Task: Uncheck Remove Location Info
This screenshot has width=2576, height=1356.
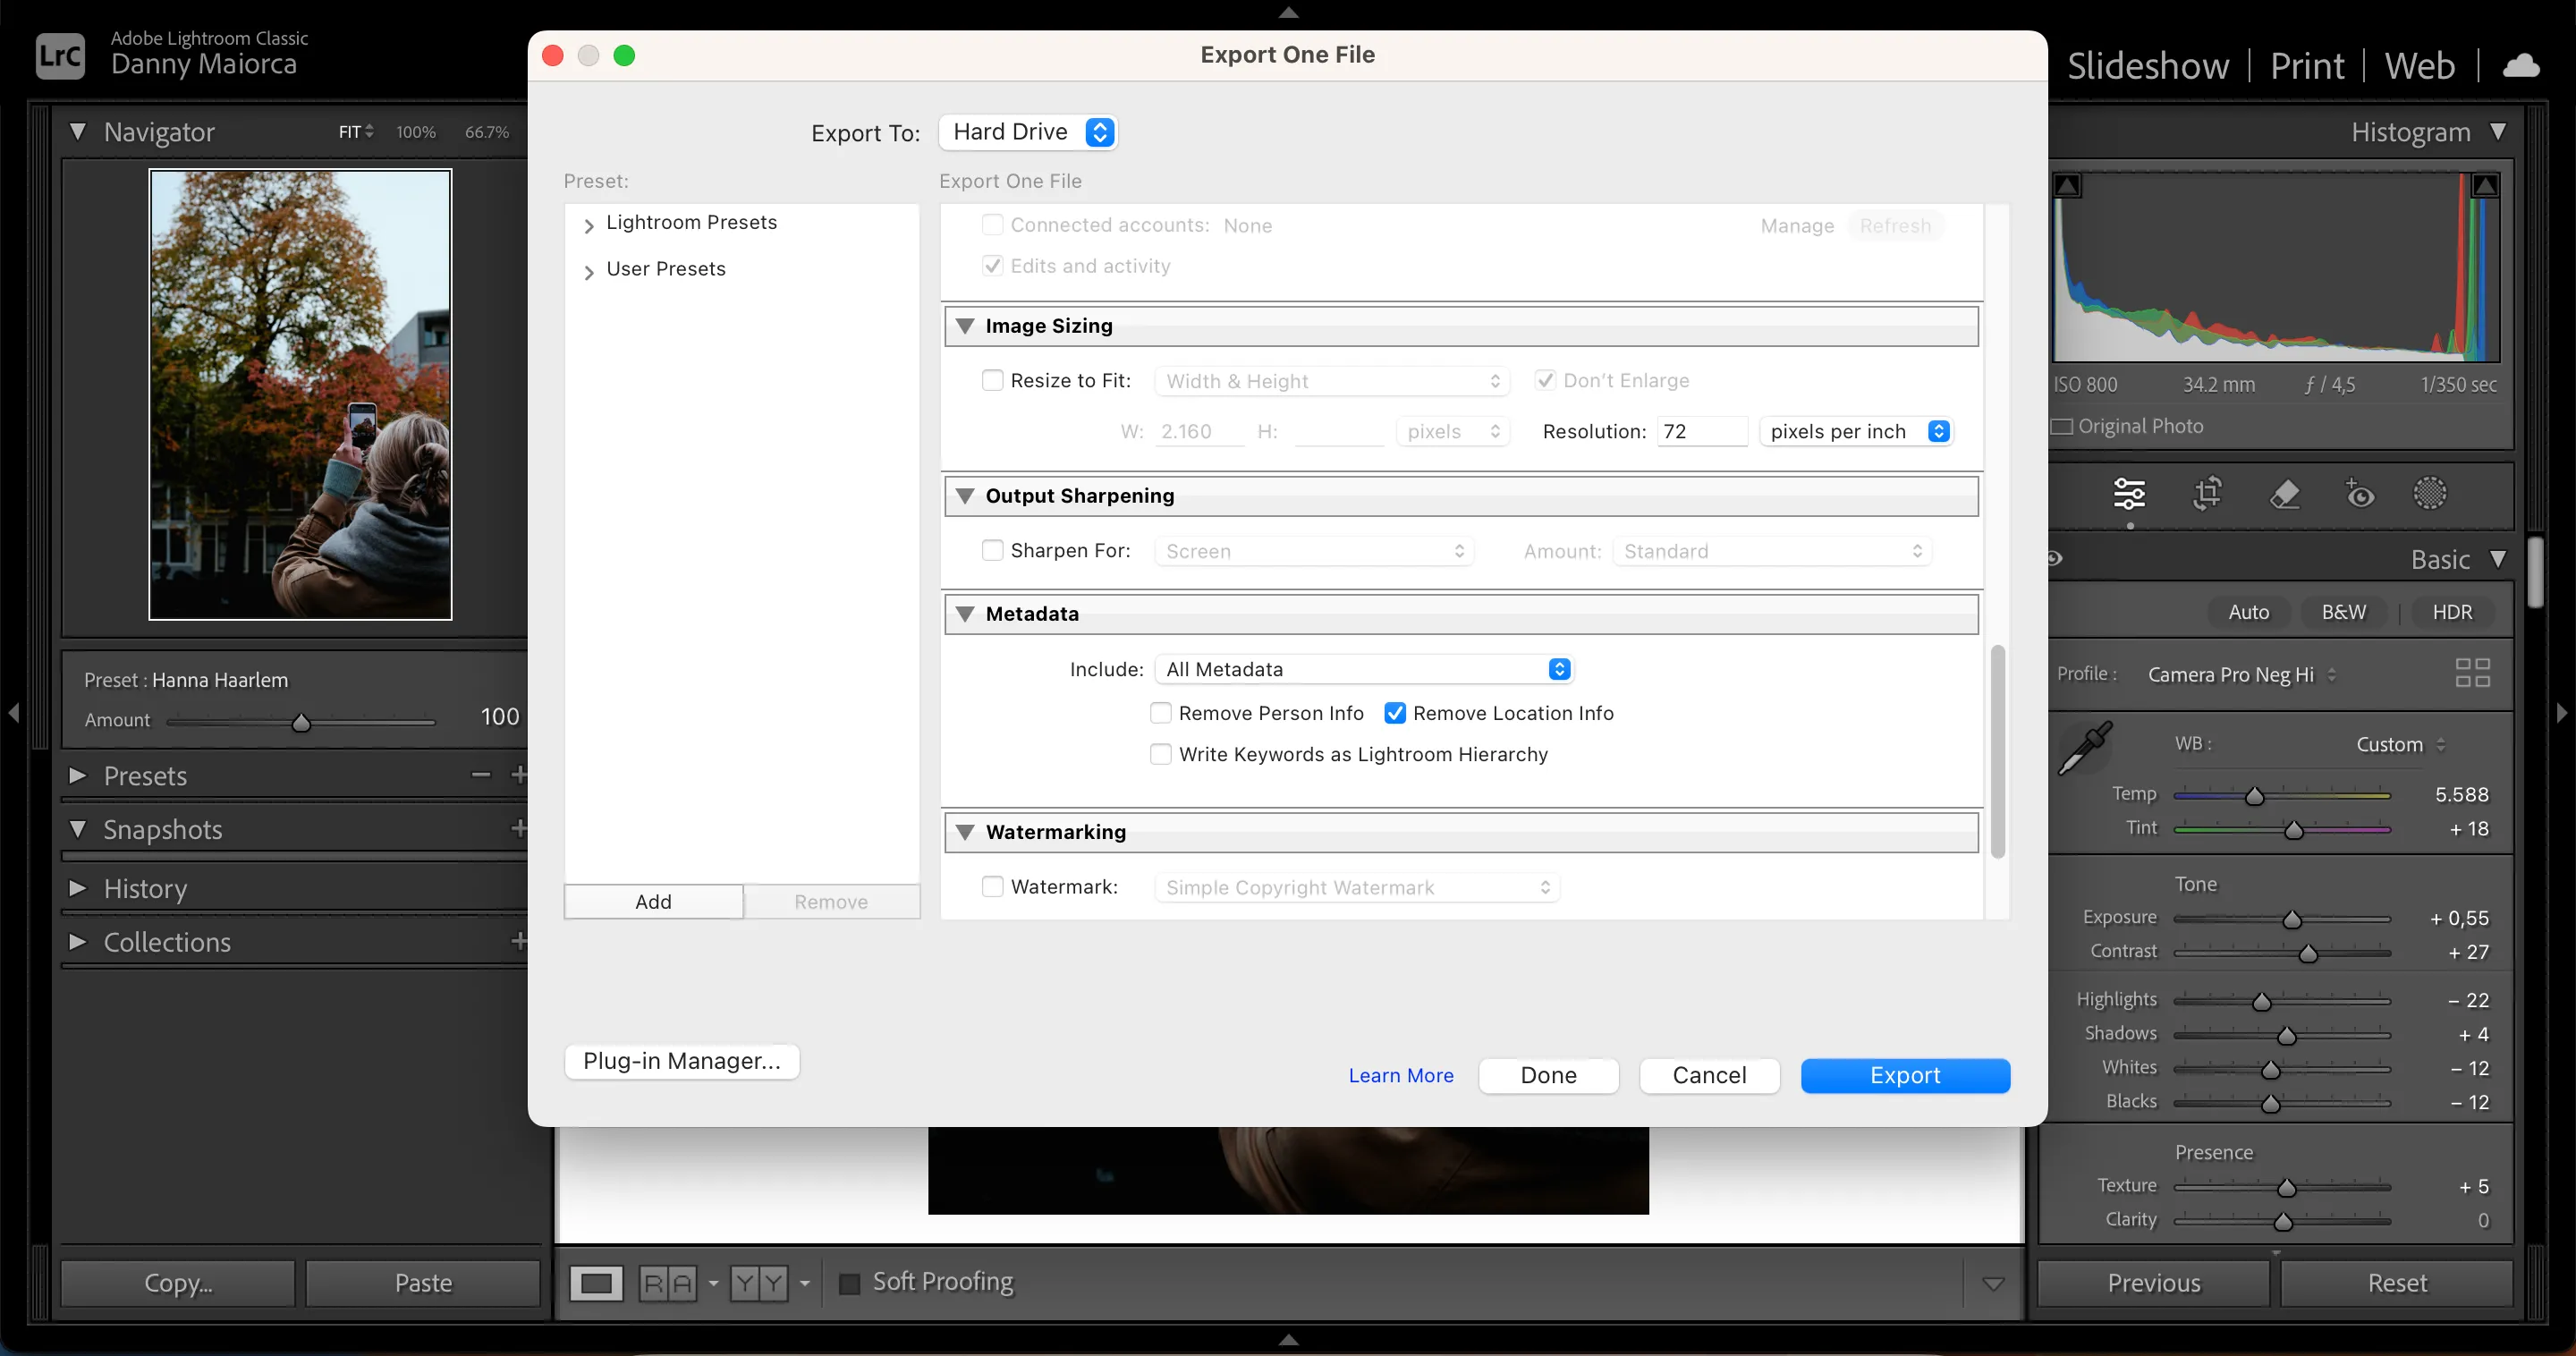Action: pos(1395,713)
